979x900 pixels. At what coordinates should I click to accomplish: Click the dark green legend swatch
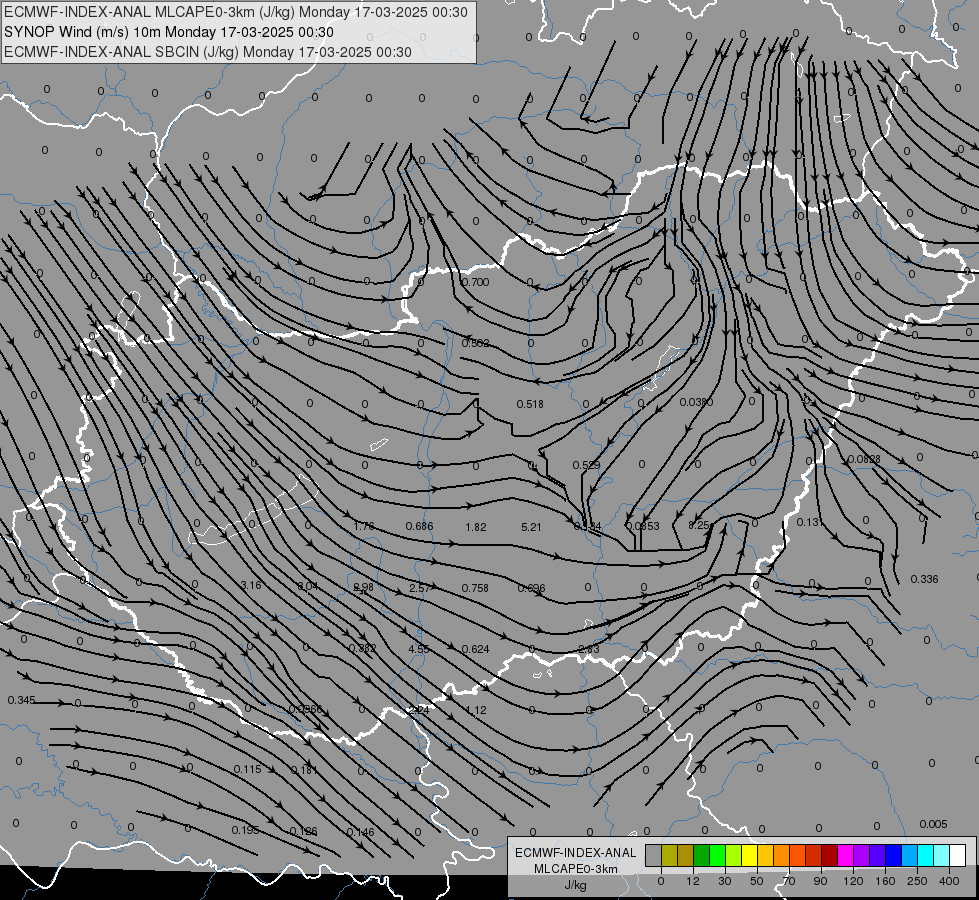702,855
